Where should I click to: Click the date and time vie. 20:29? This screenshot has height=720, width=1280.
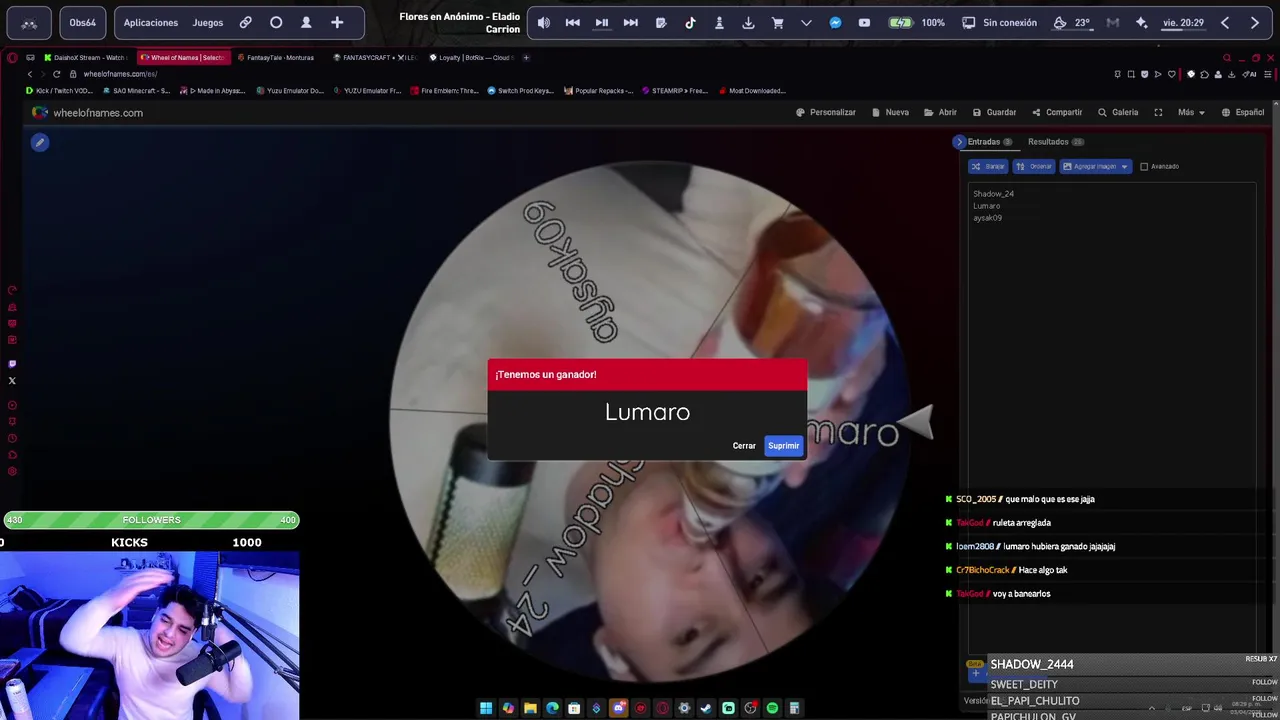tap(1183, 23)
